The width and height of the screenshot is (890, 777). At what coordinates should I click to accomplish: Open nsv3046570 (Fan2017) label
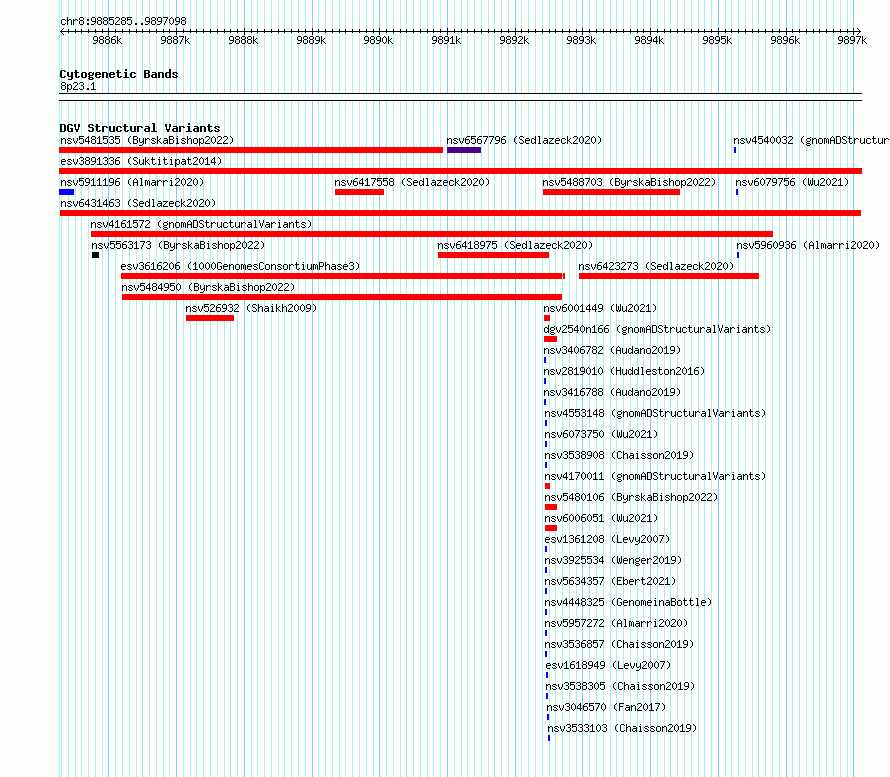(x=606, y=707)
